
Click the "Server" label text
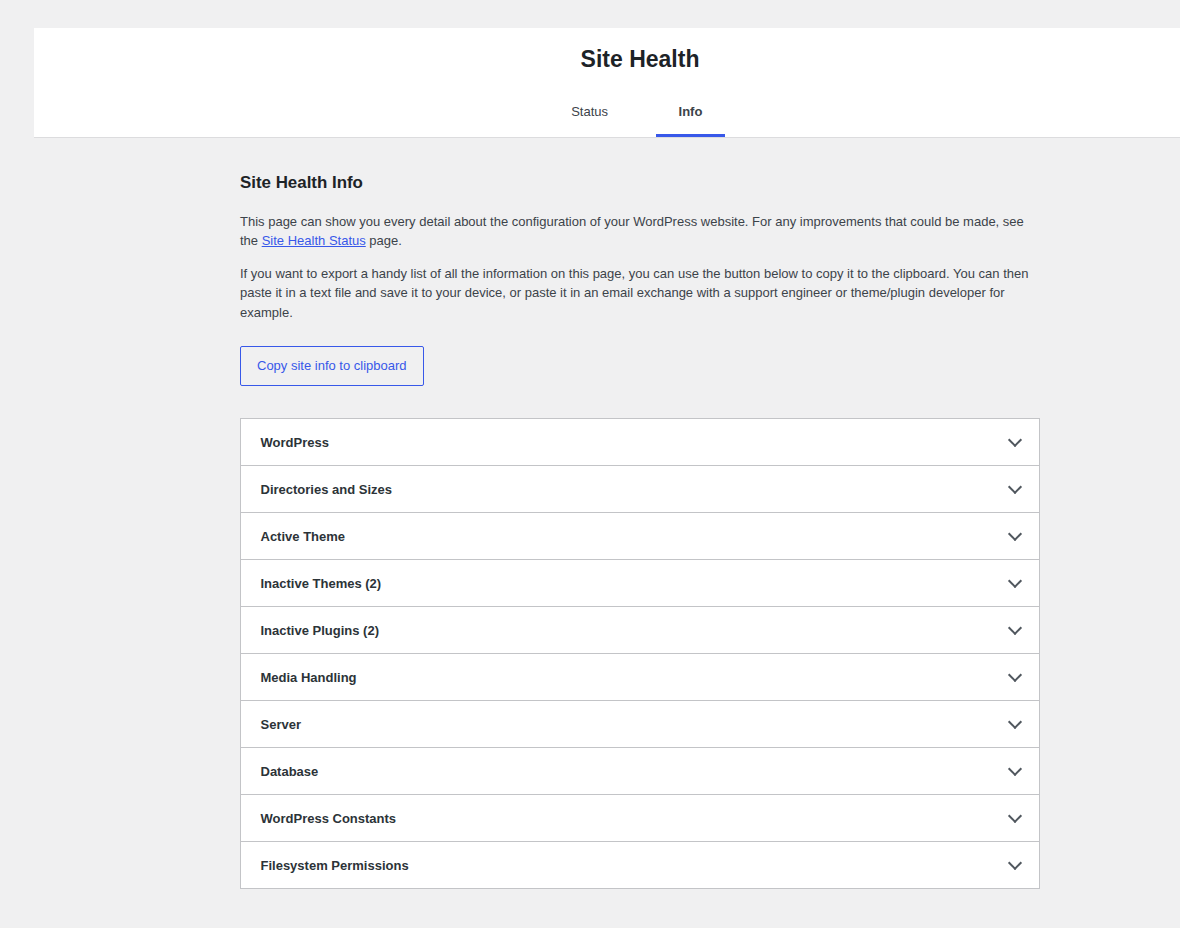(x=281, y=725)
